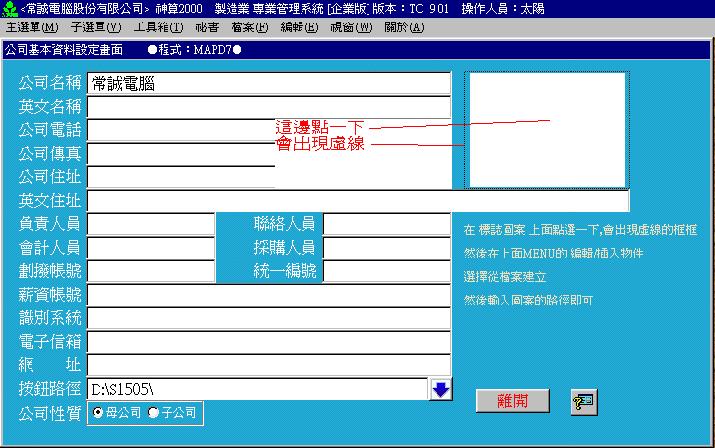
Task: Open the 主選單 menu
Action: [x=31, y=27]
